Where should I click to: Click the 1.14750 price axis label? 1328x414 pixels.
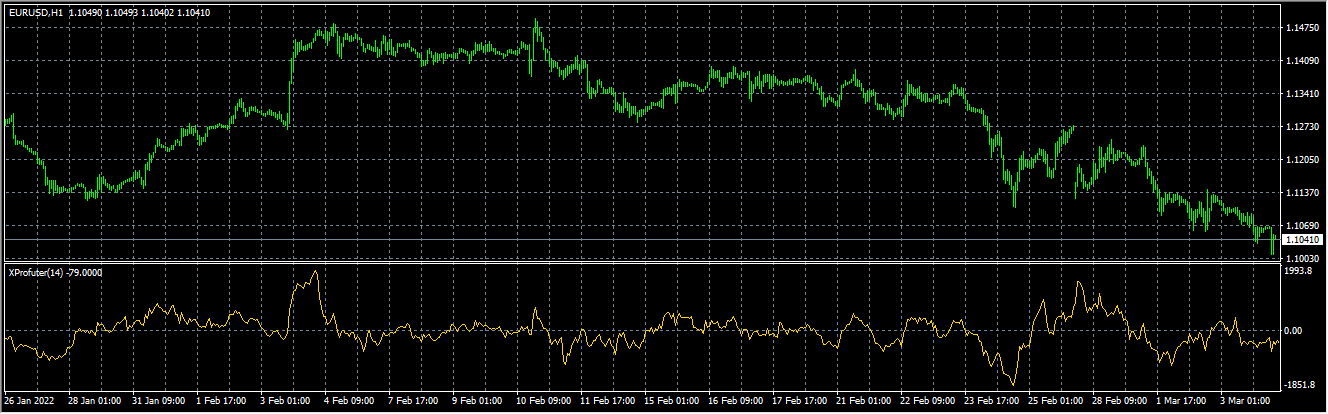(1303, 29)
